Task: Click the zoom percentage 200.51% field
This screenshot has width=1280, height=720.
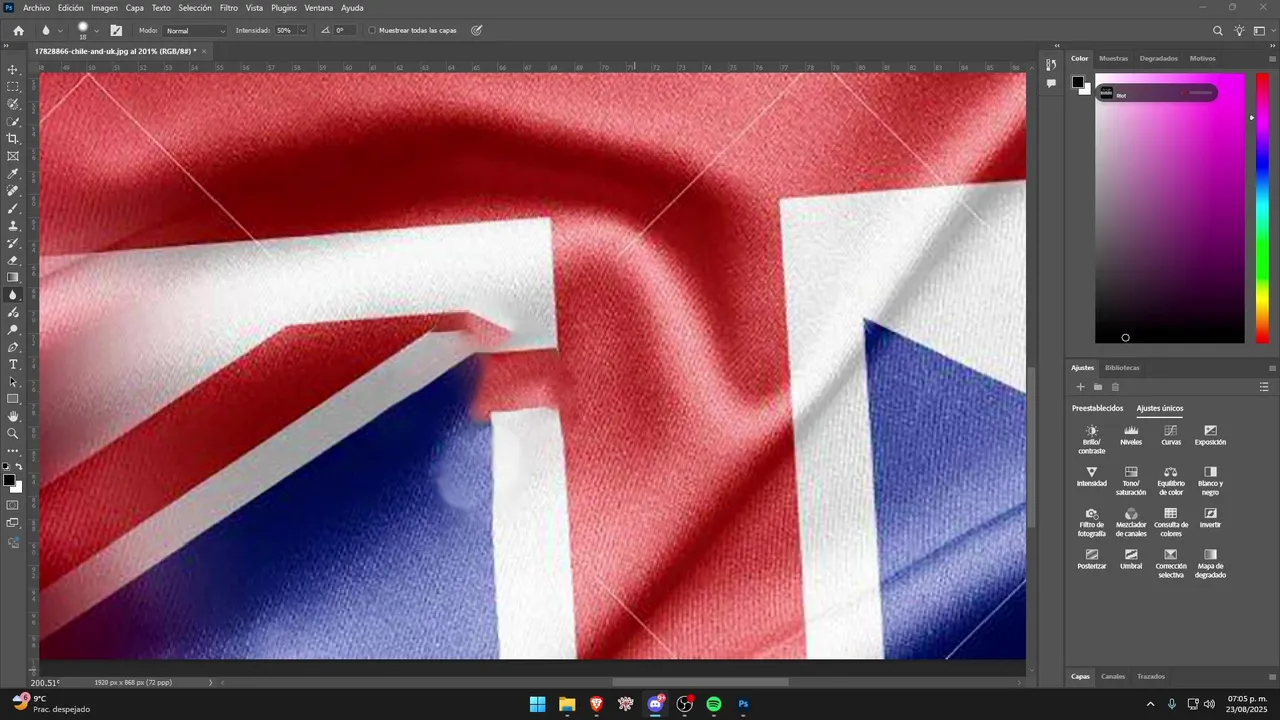Action: [45, 682]
